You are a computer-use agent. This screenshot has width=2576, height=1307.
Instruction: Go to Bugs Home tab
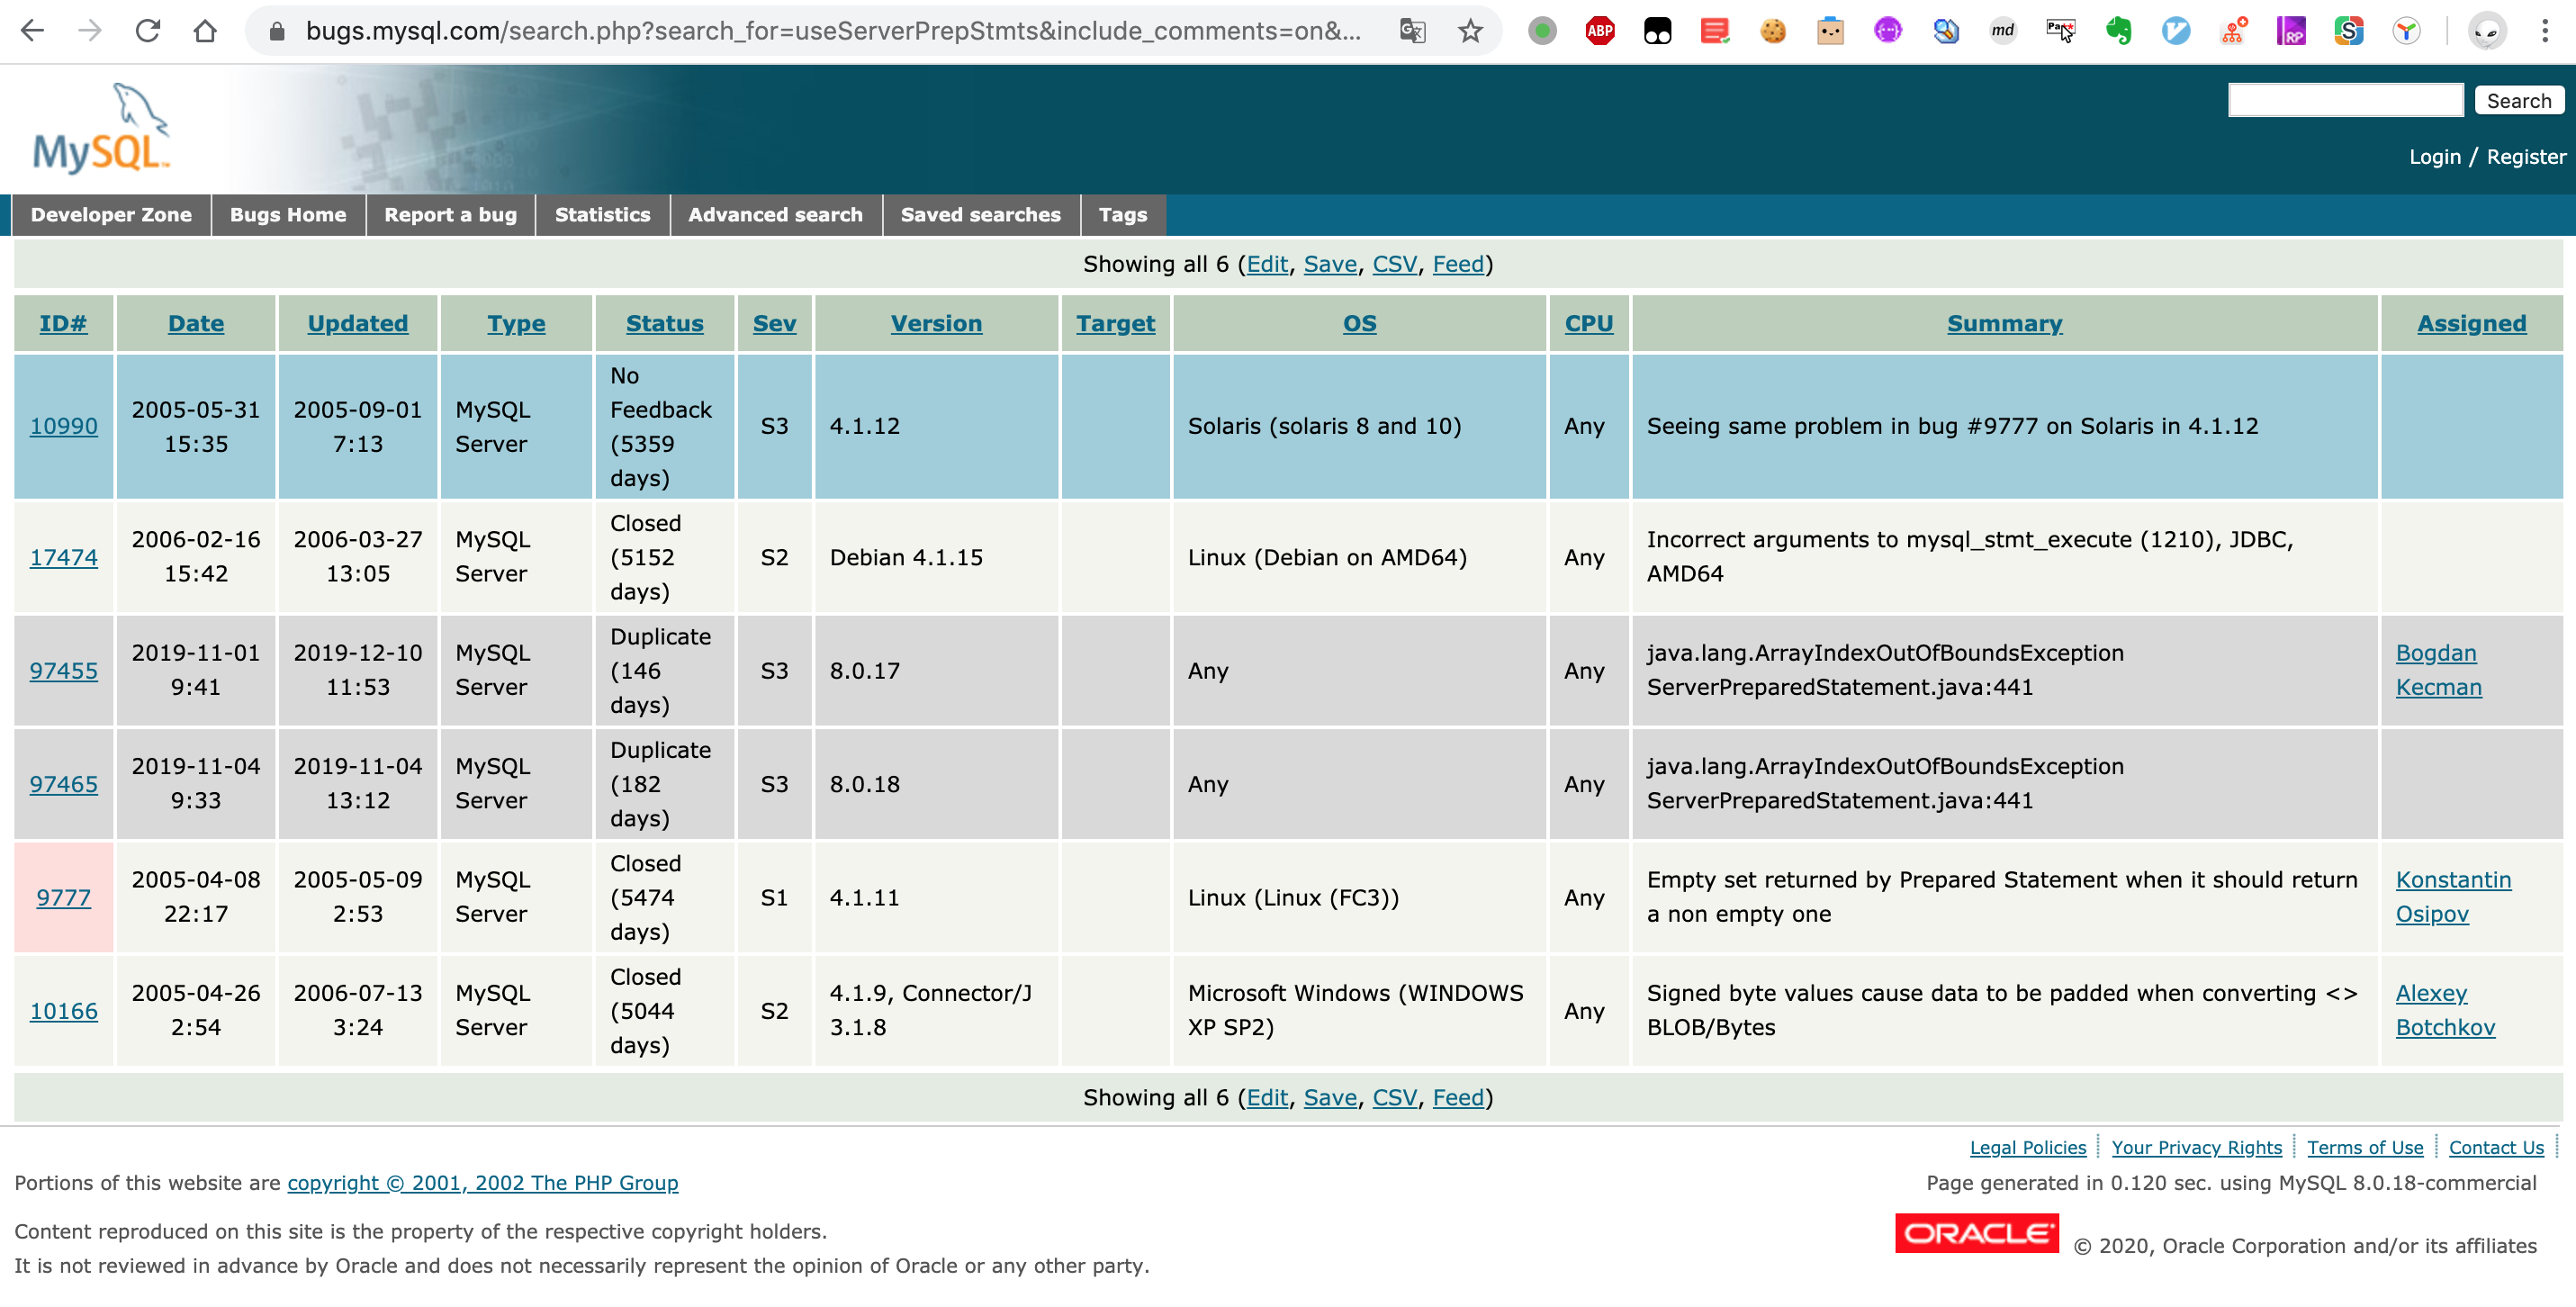coord(288,215)
